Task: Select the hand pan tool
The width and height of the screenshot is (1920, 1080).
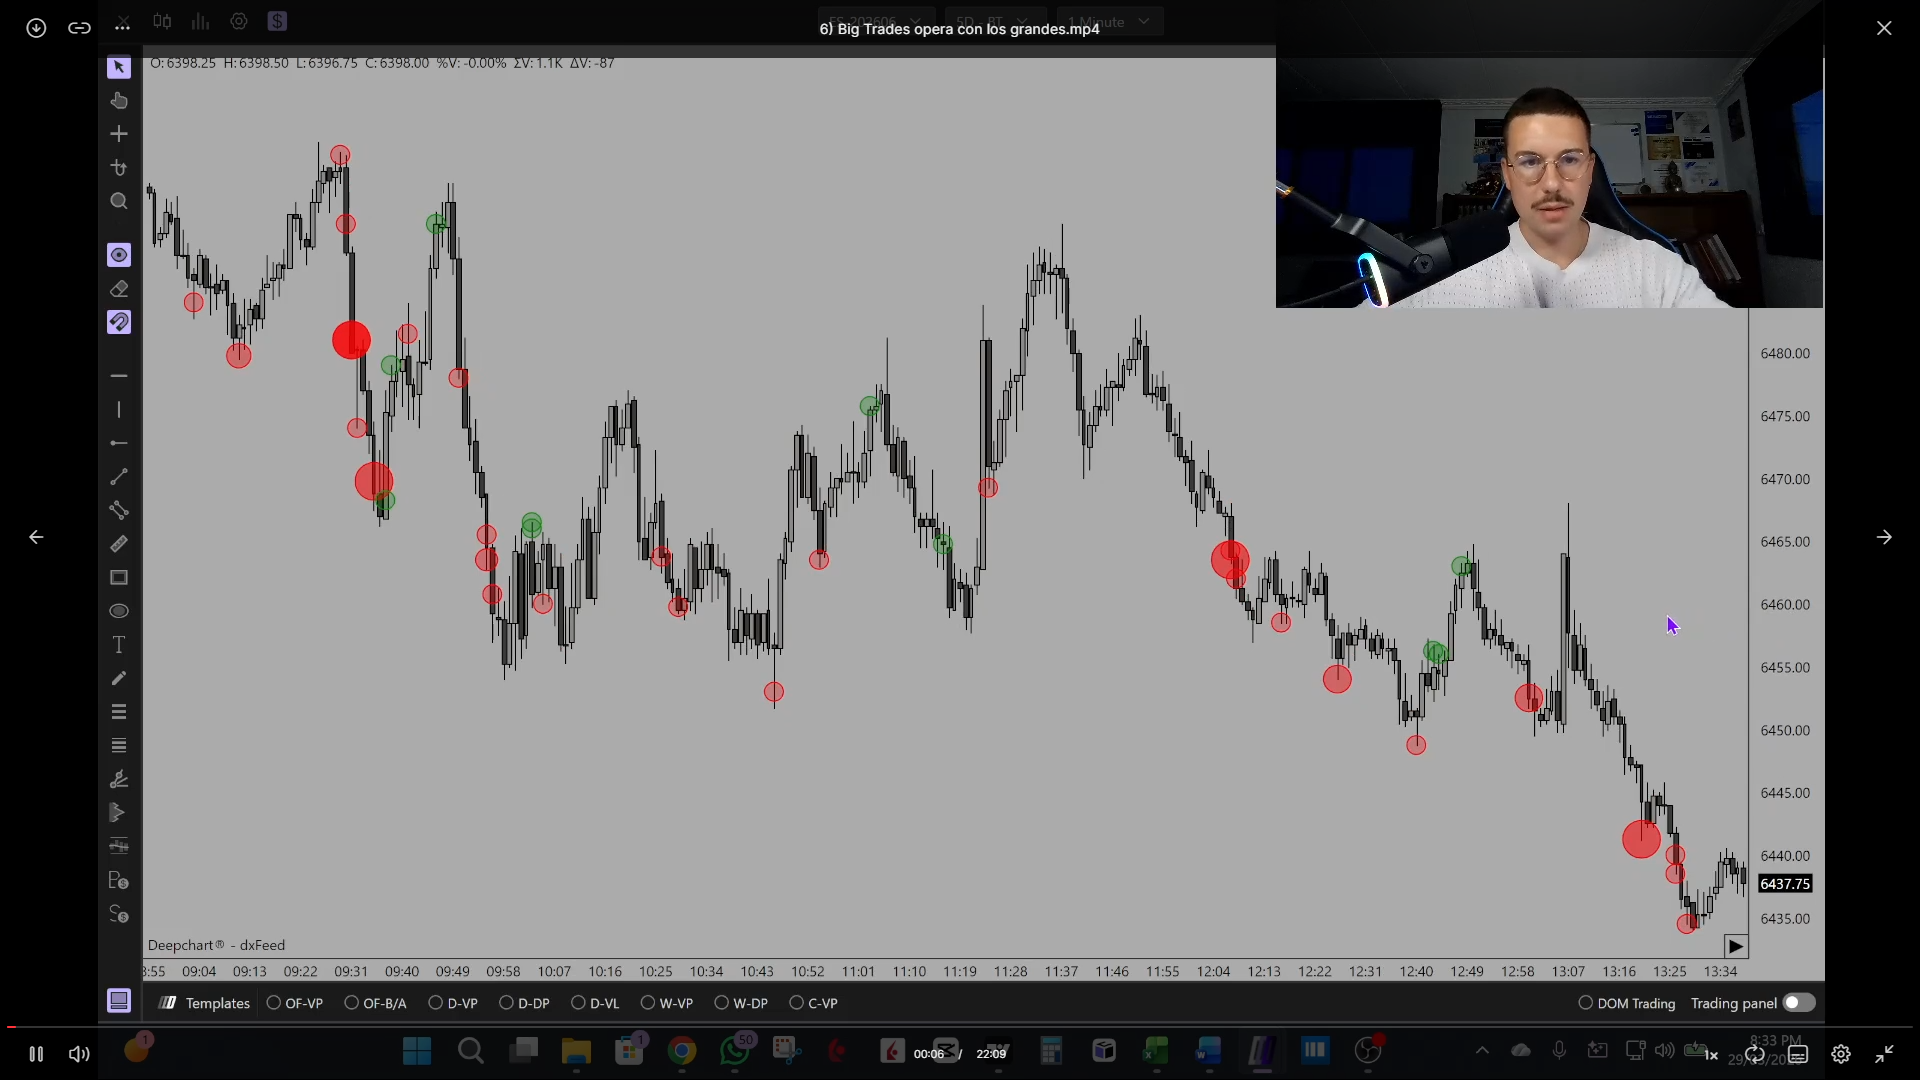Action: click(x=119, y=100)
